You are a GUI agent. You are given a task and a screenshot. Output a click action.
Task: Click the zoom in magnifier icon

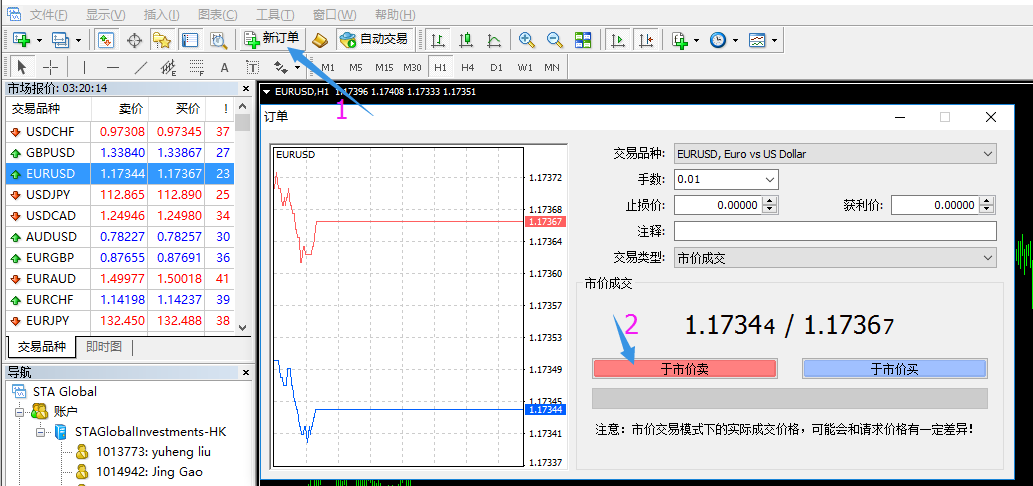coord(526,40)
